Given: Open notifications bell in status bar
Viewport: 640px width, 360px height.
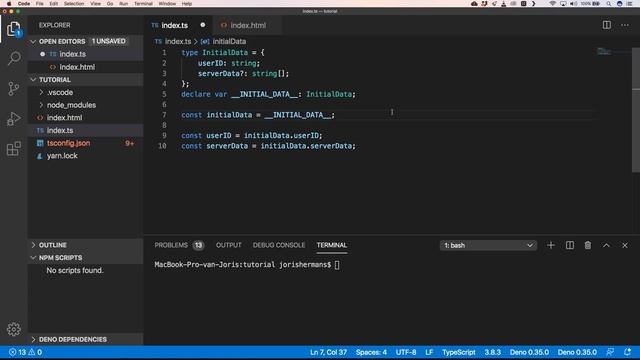Looking at the screenshot, I should 627,352.
